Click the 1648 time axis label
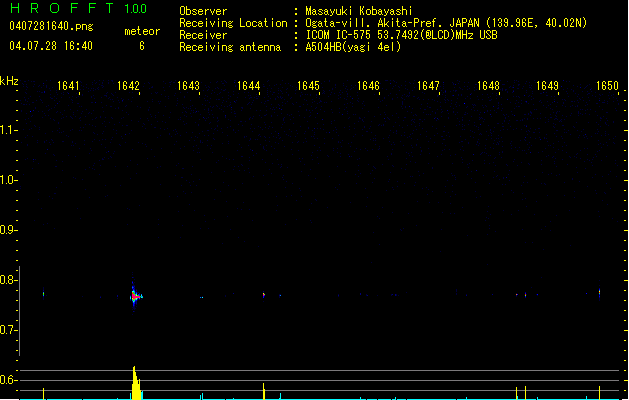The image size is (629, 400). [488, 86]
